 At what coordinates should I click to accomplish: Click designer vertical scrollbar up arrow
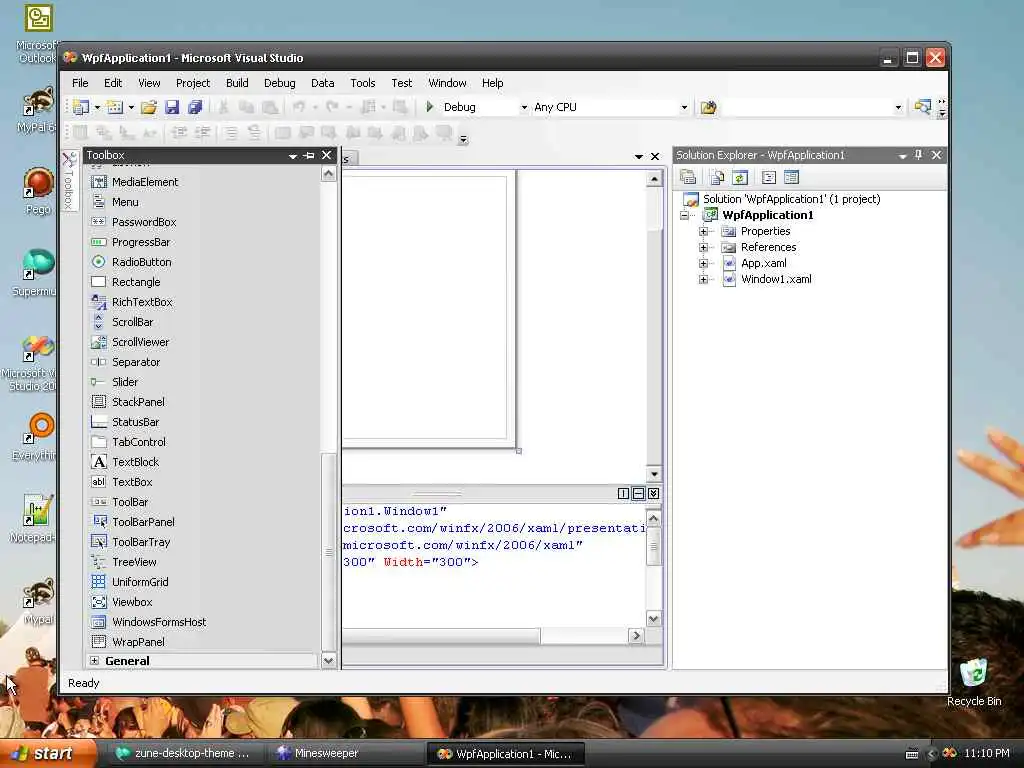pyautogui.click(x=654, y=179)
